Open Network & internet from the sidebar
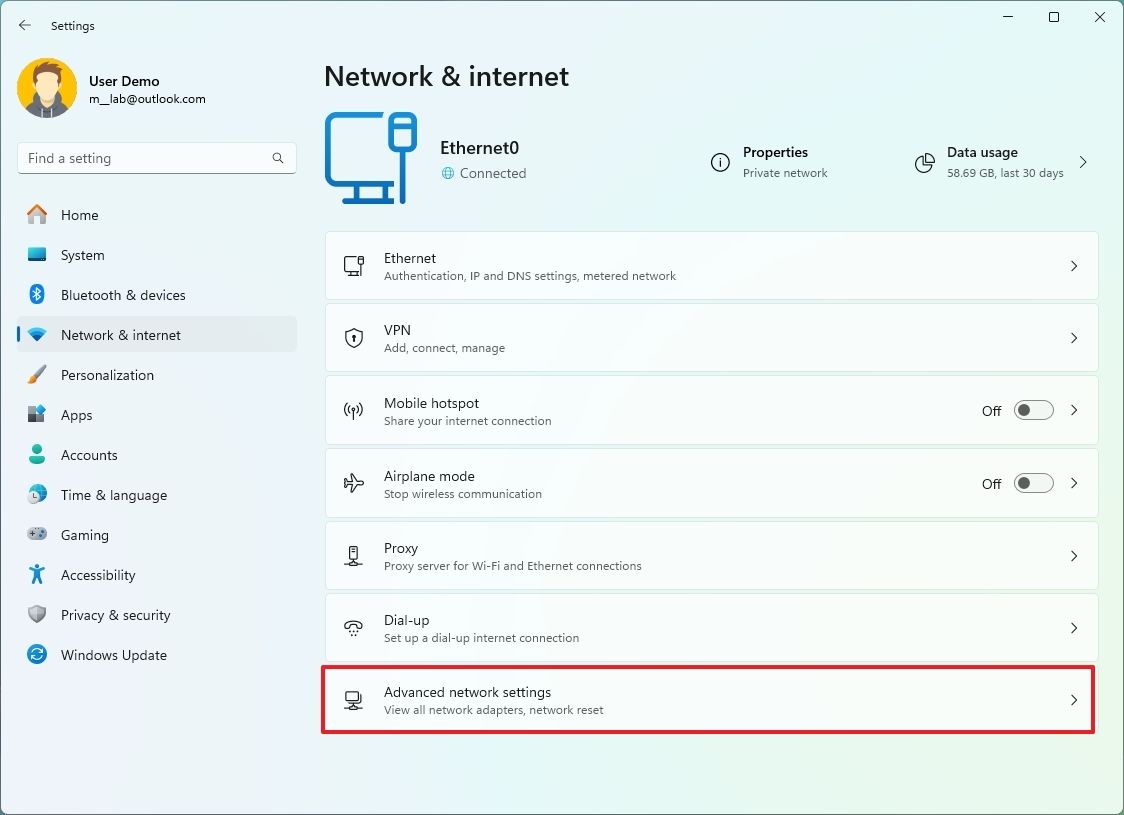The image size is (1124, 815). [x=122, y=335]
